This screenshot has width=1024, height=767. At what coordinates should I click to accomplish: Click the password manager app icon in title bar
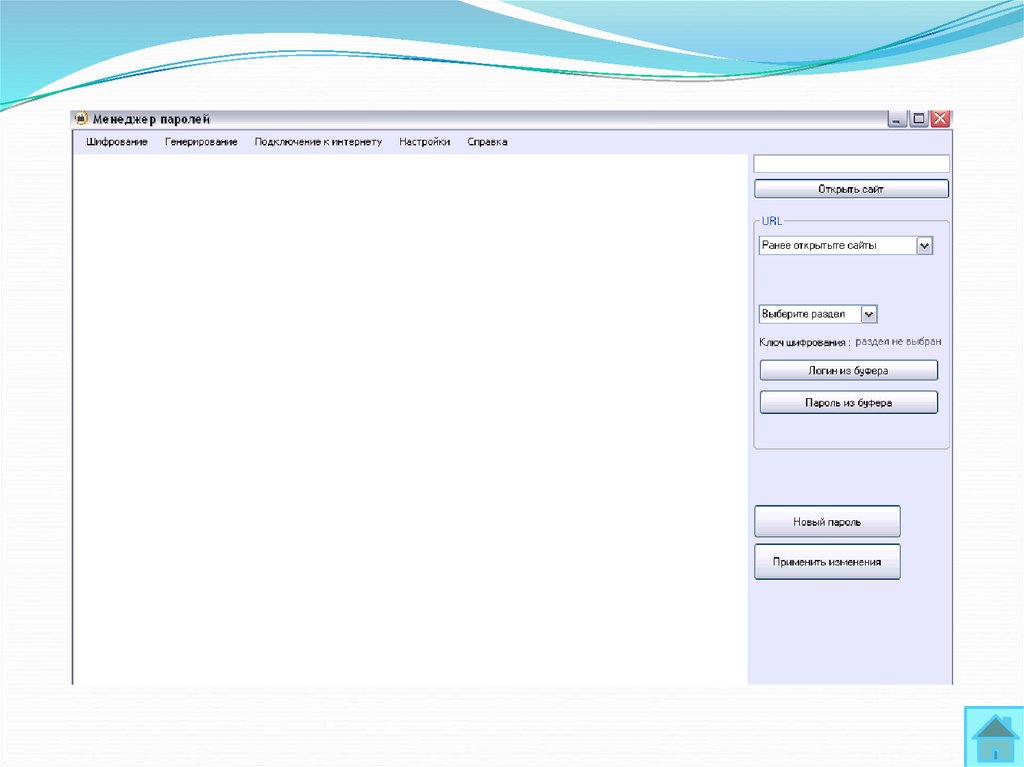(x=83, y=119)
